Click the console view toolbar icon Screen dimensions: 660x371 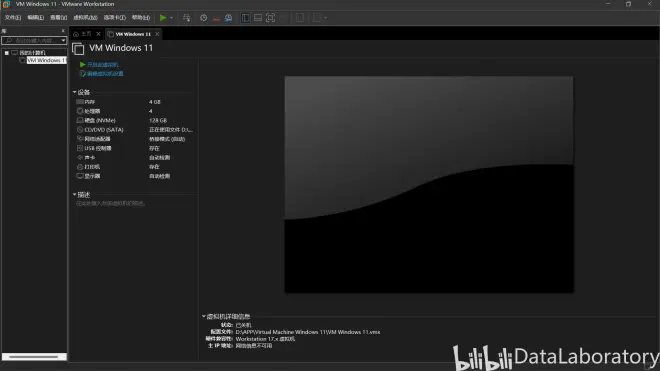(x=300, y=18)
